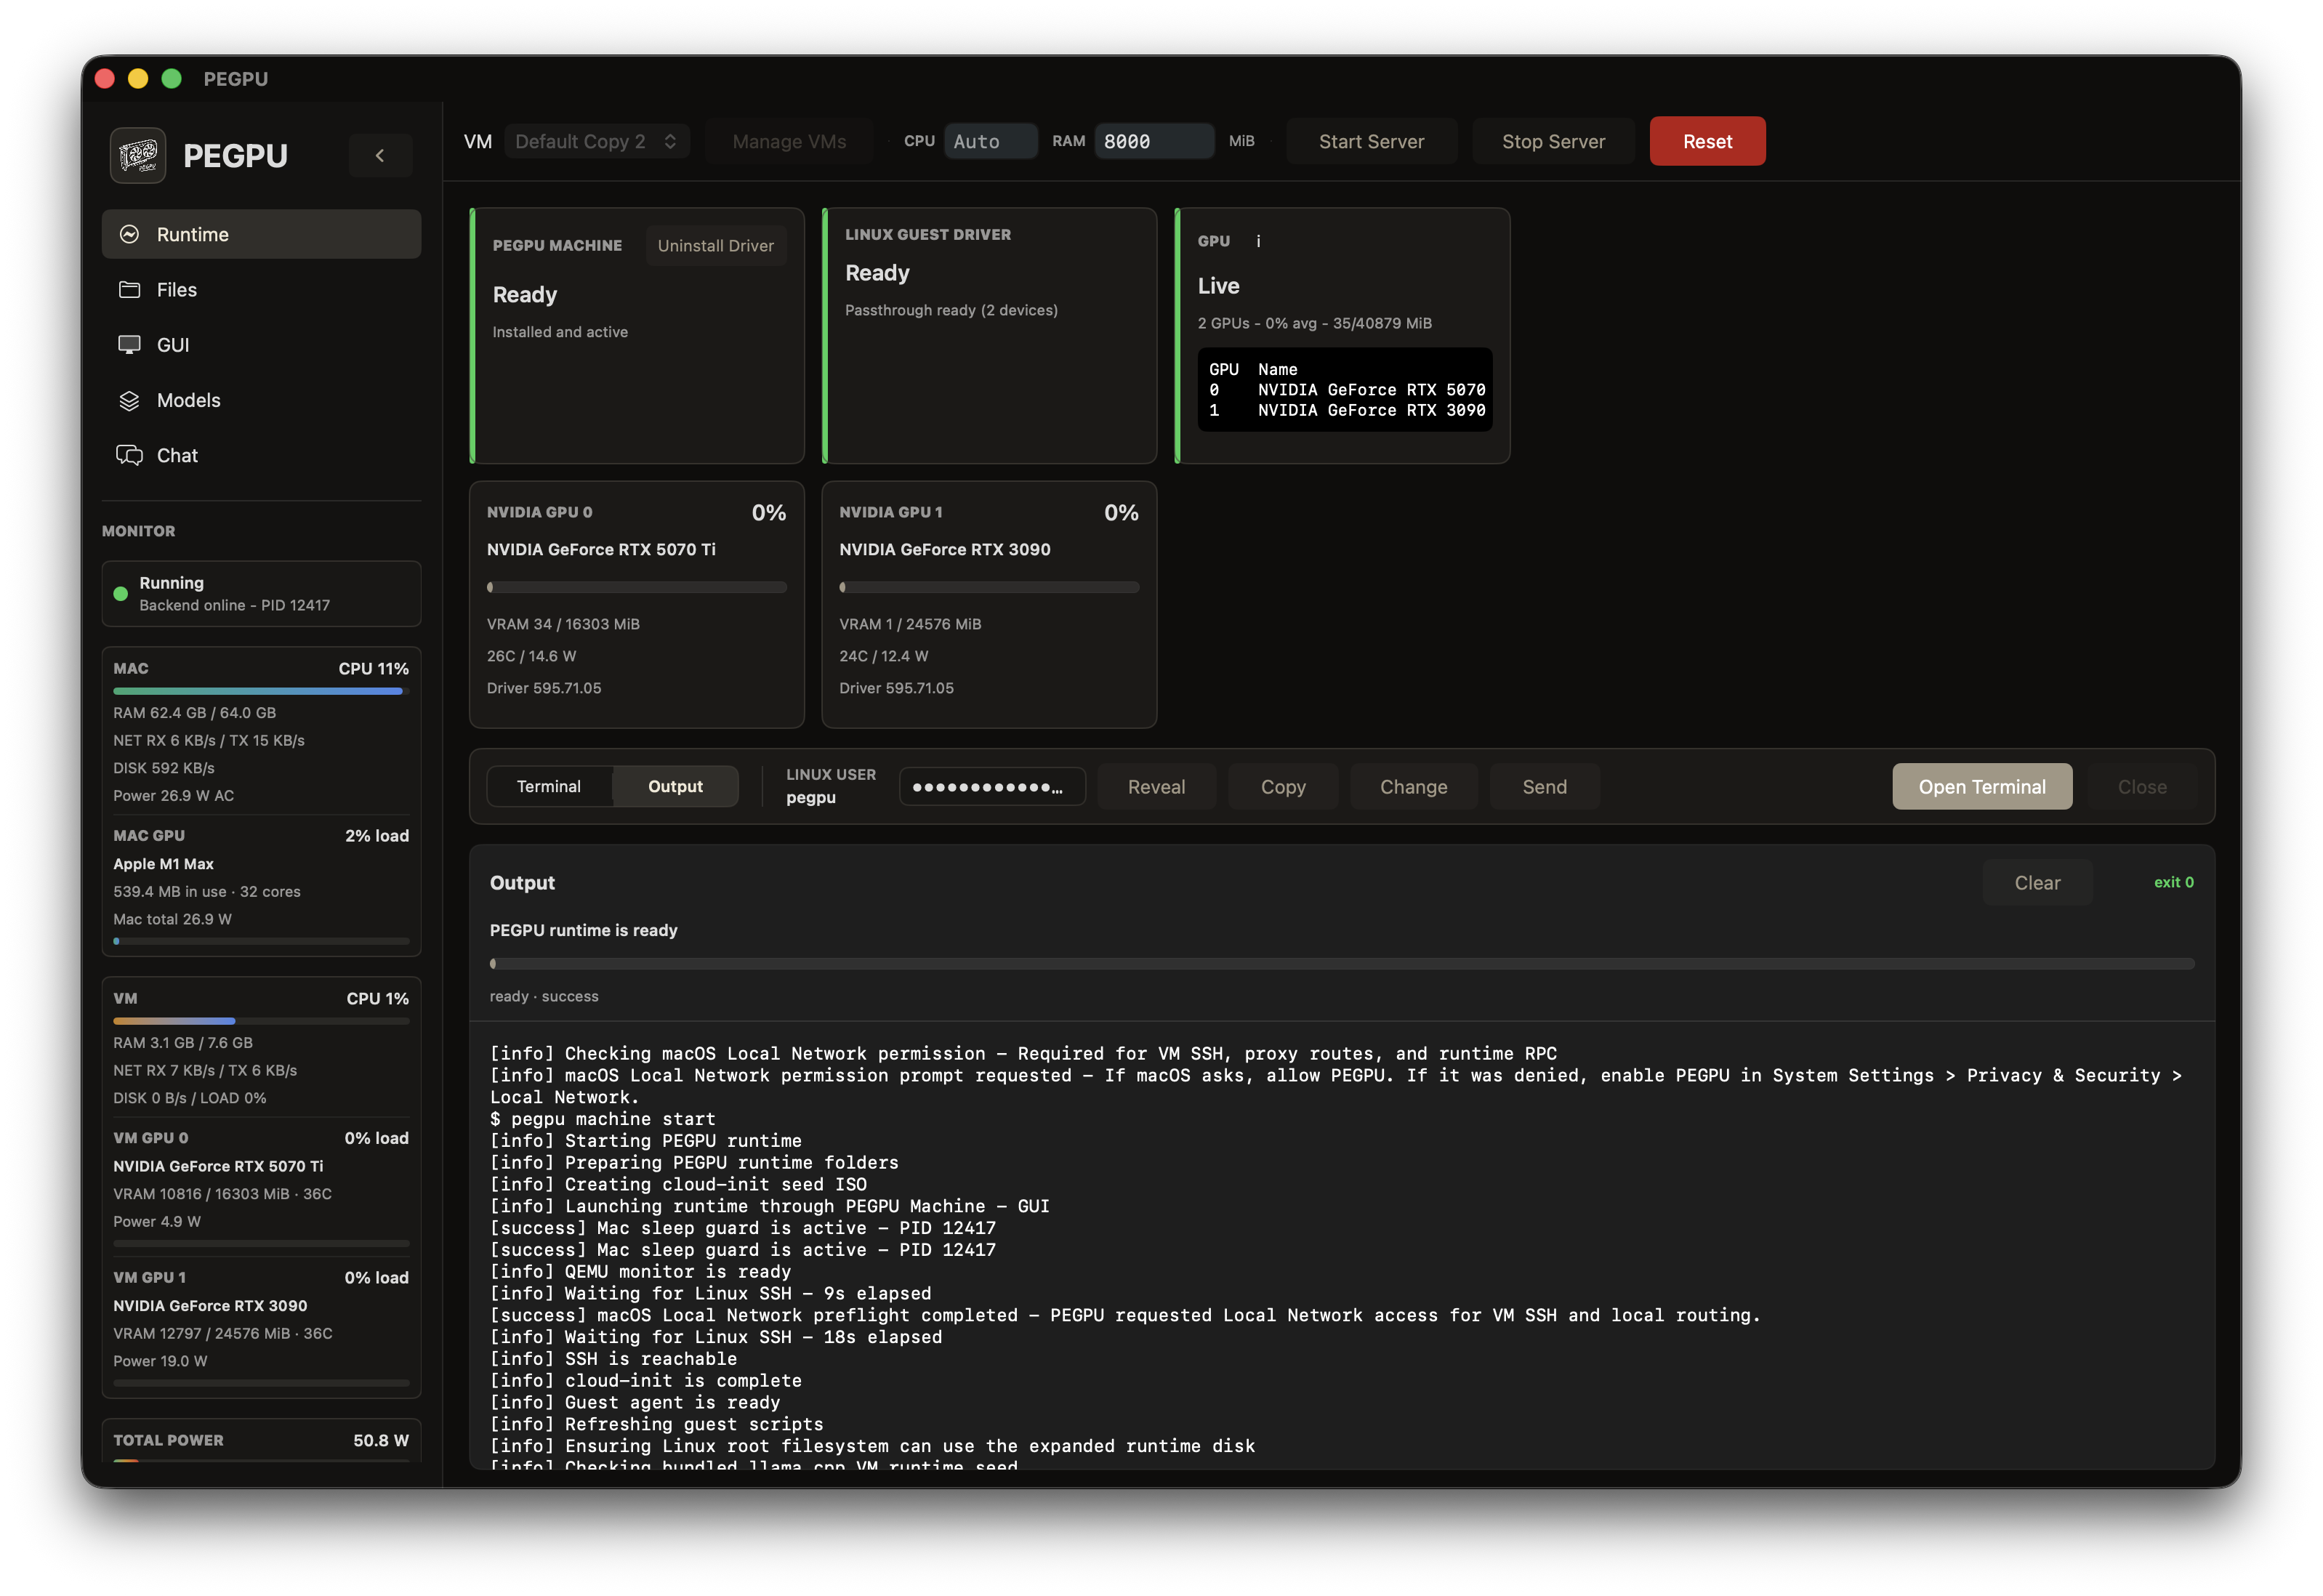This screenshot has height=1596, width=2323.
Task: Click the Mac GPU load bar
Action: (261, 941)
